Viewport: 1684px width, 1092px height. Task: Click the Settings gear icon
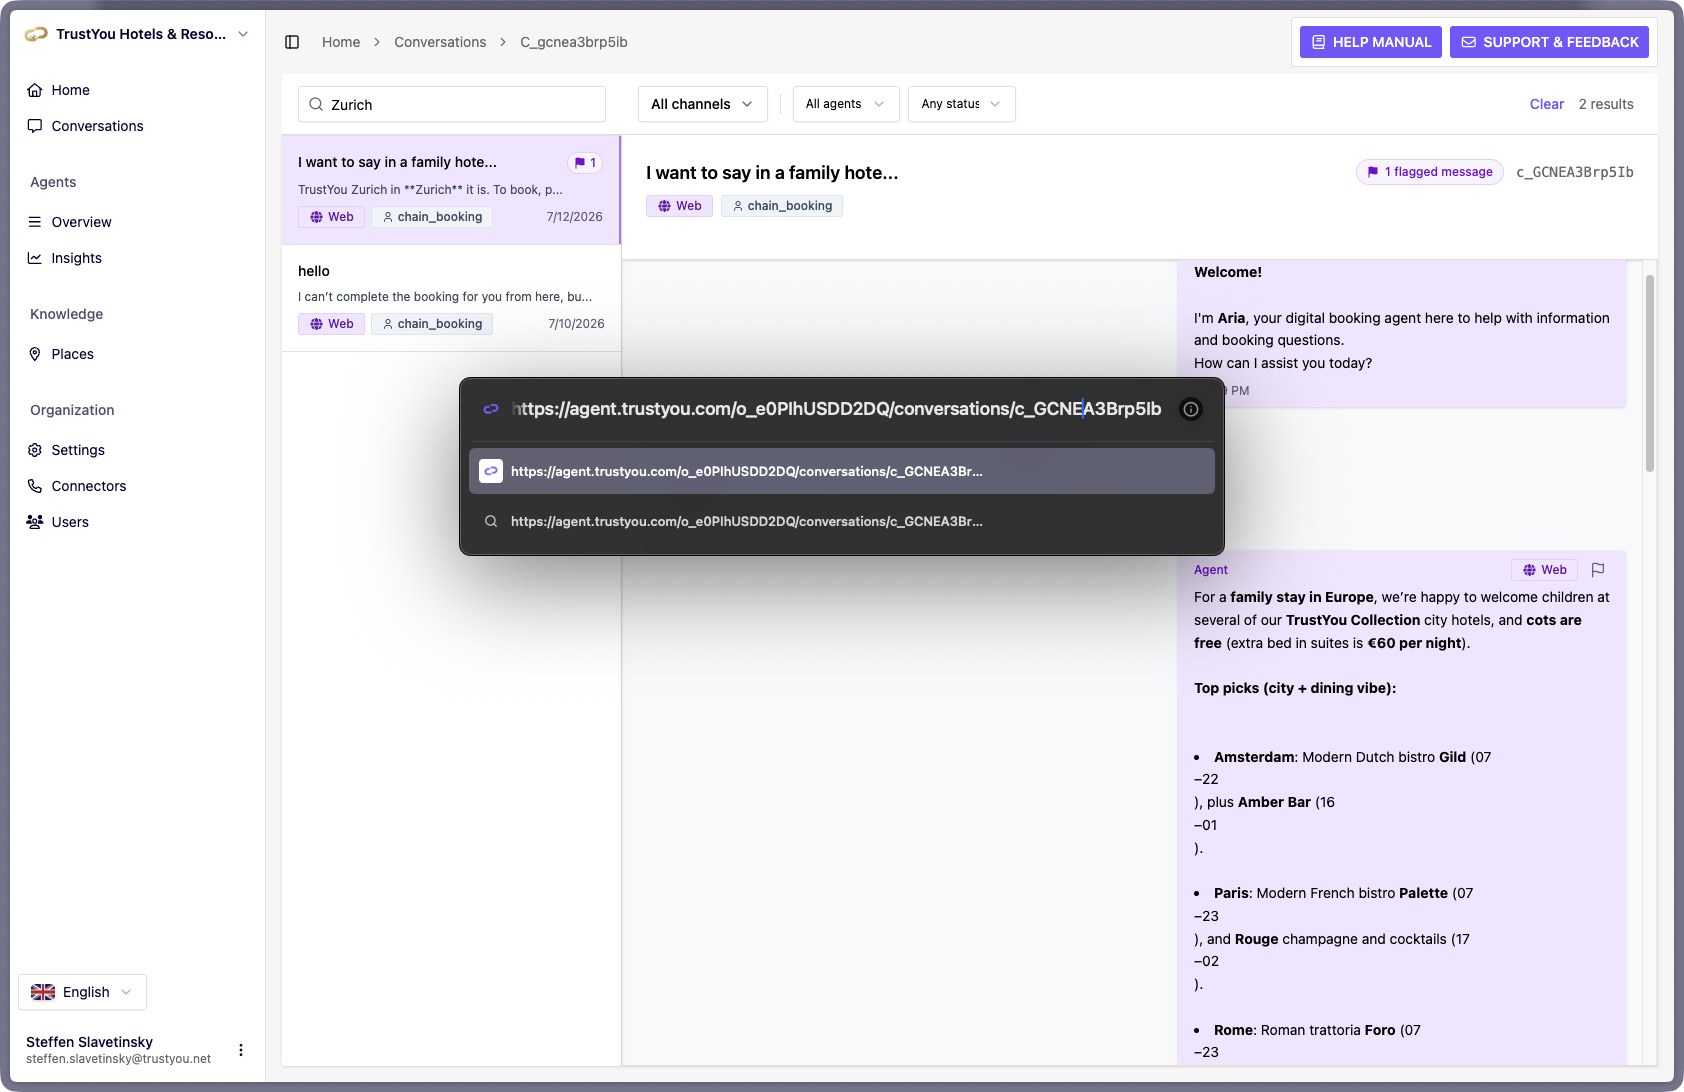tap(35, 450)
